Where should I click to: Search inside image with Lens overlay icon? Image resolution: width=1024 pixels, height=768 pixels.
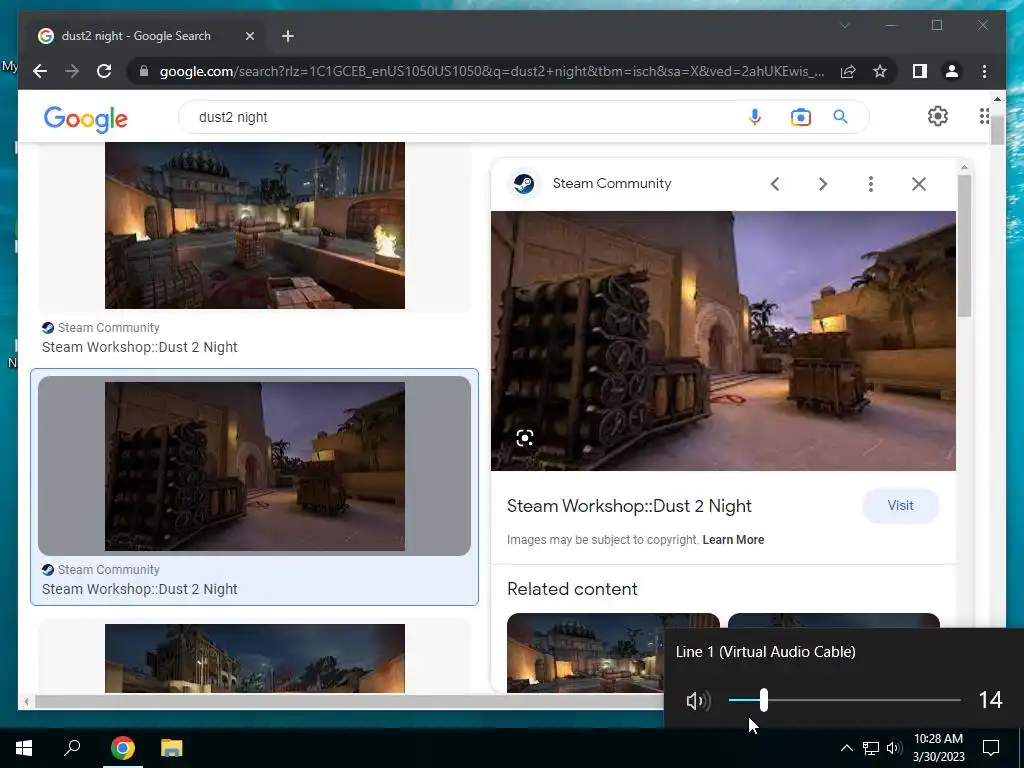(524, 438)
